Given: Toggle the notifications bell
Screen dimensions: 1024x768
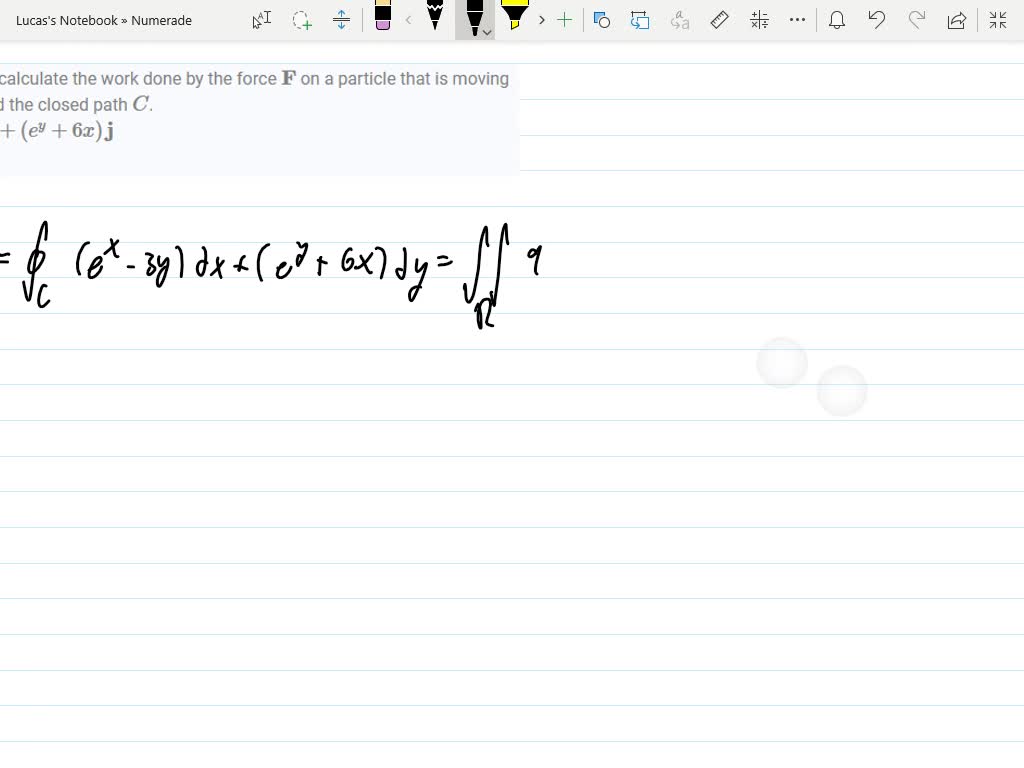Looking at the screenshot, I should click(x=837, y=20).
